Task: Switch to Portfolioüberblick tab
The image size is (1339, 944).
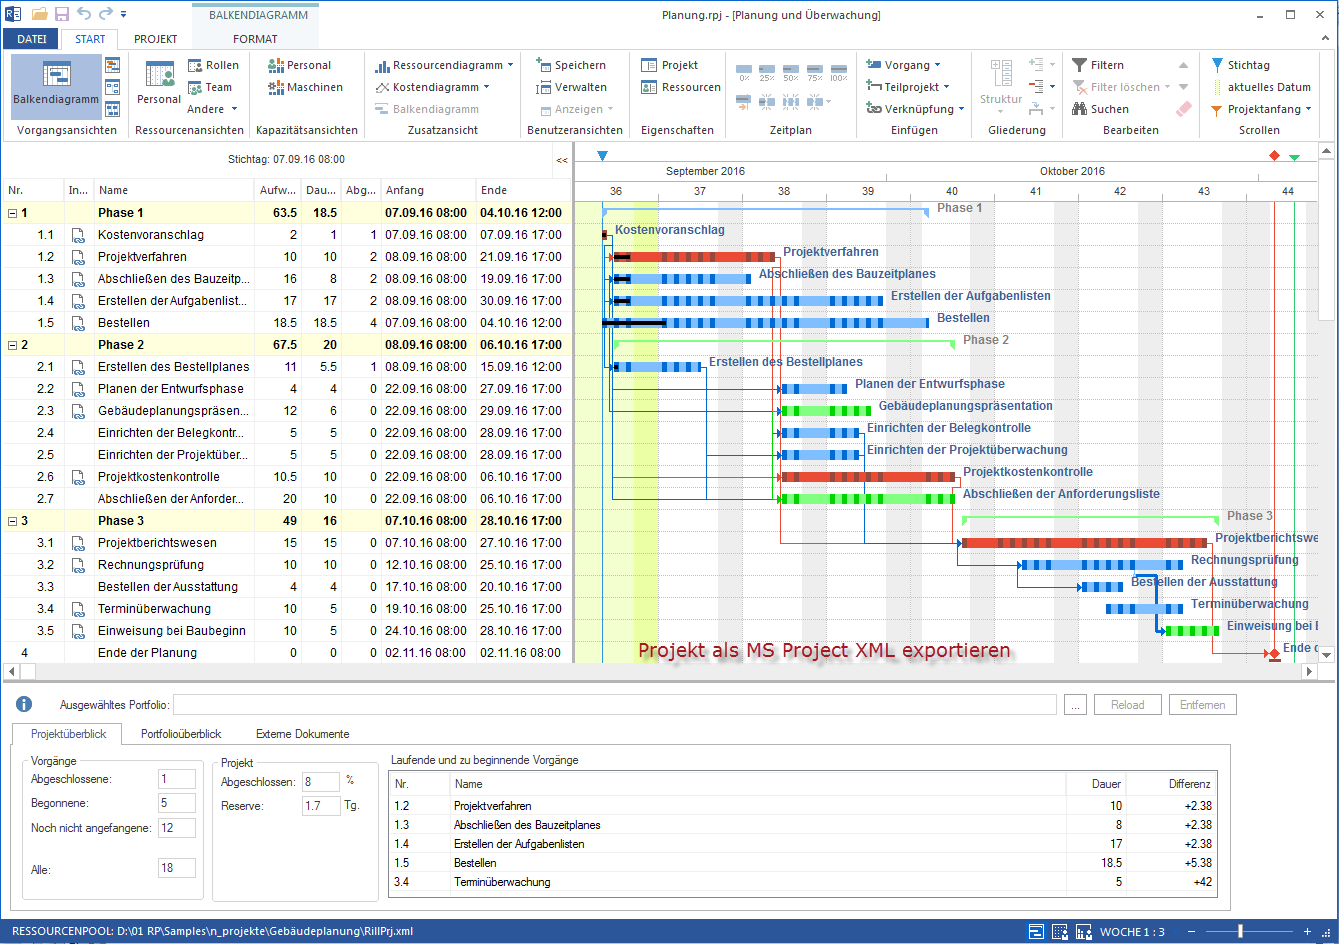Action: pyautogui.click(x=181, y=734)
